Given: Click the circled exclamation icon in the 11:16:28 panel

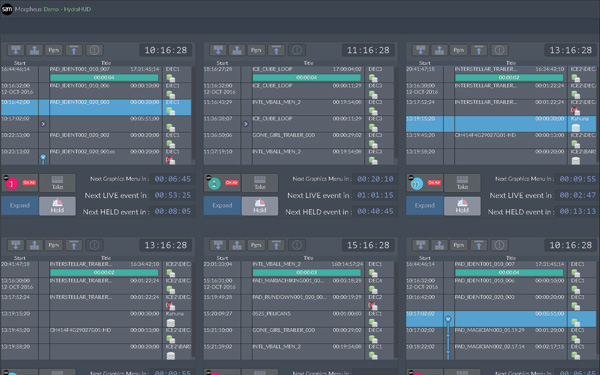Looking at the screenshot, I should click(297, 50).
